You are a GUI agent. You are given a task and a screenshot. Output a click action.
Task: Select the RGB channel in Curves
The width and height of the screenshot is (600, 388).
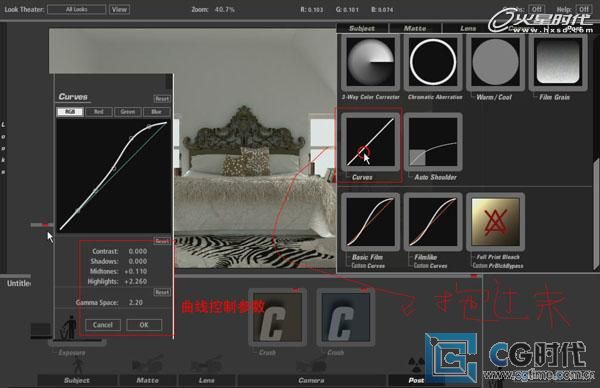(70, 112)
